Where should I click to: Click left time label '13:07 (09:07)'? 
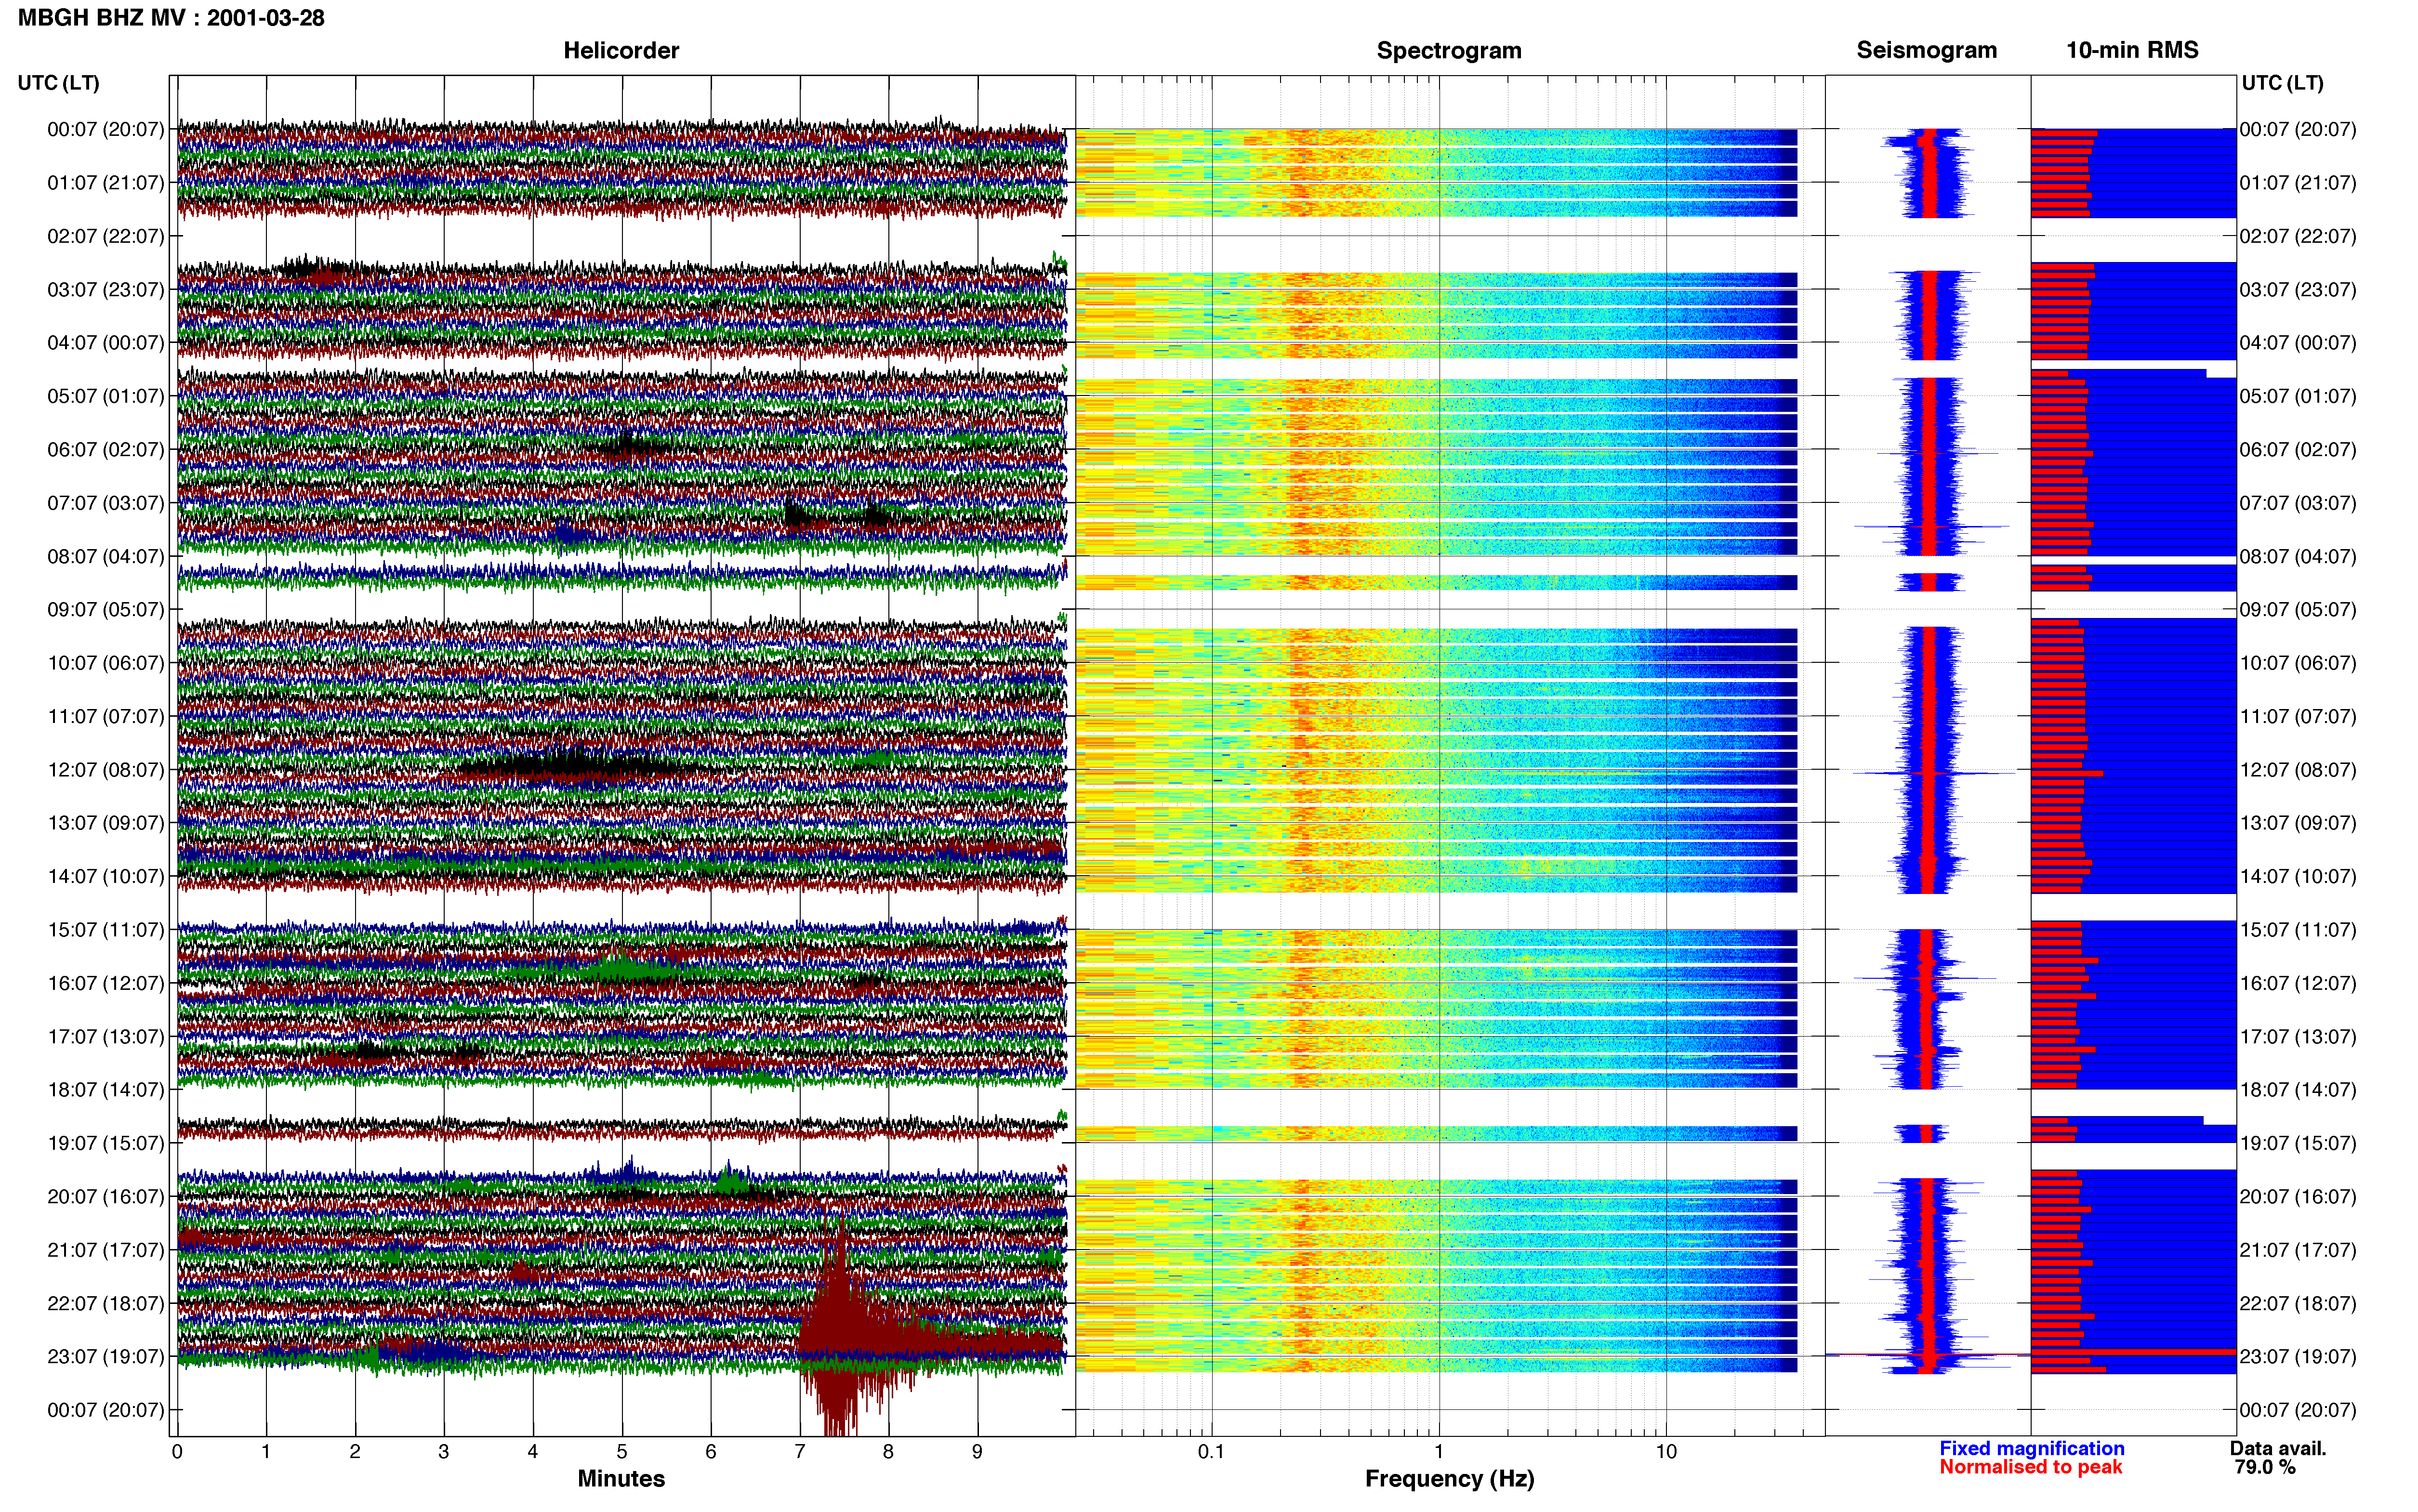(106, 822)
